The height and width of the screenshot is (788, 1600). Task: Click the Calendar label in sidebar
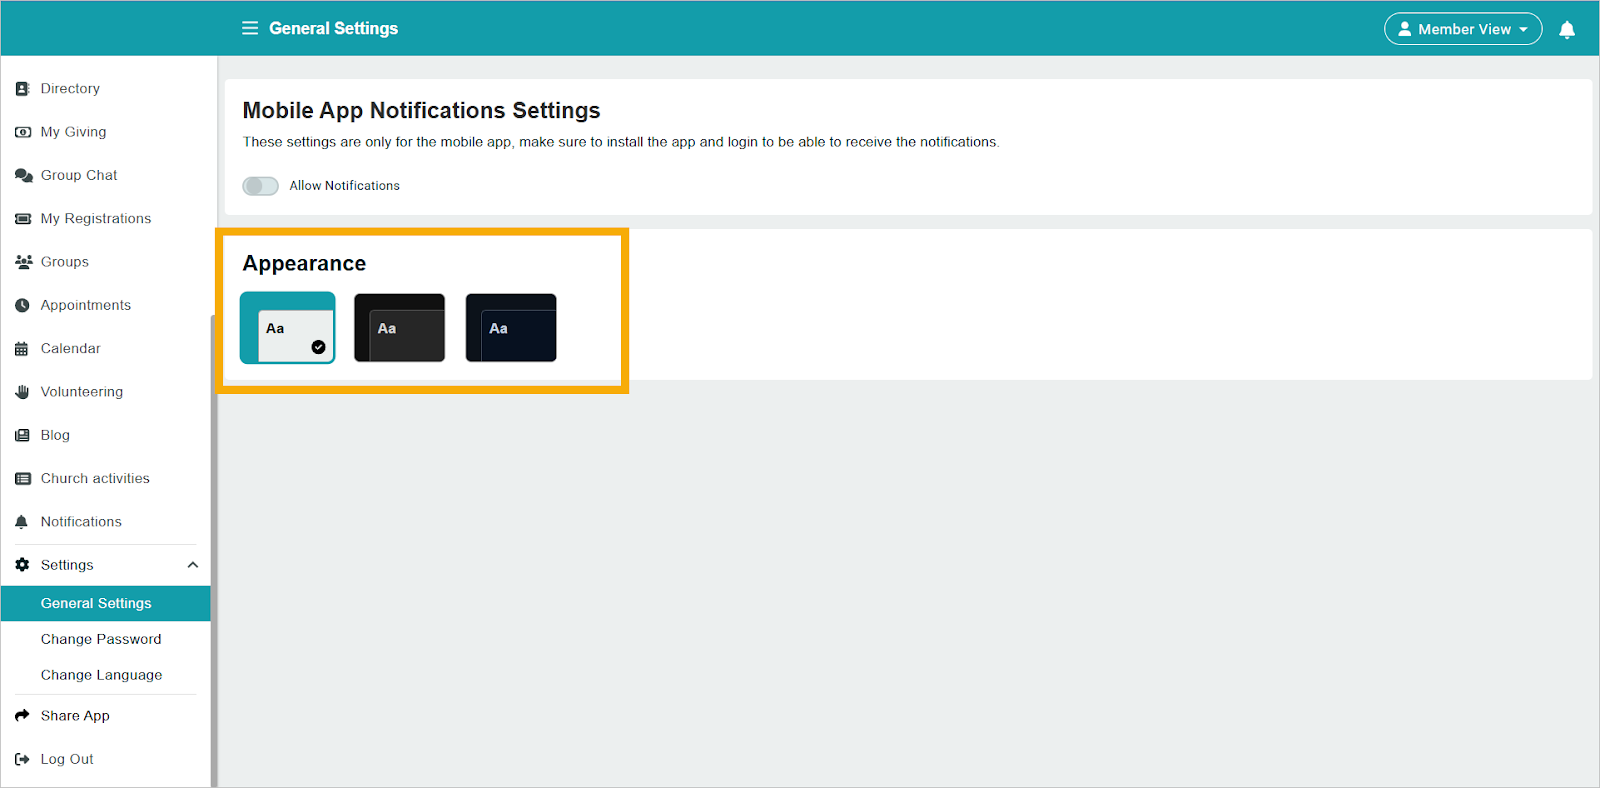click(70, 349)
